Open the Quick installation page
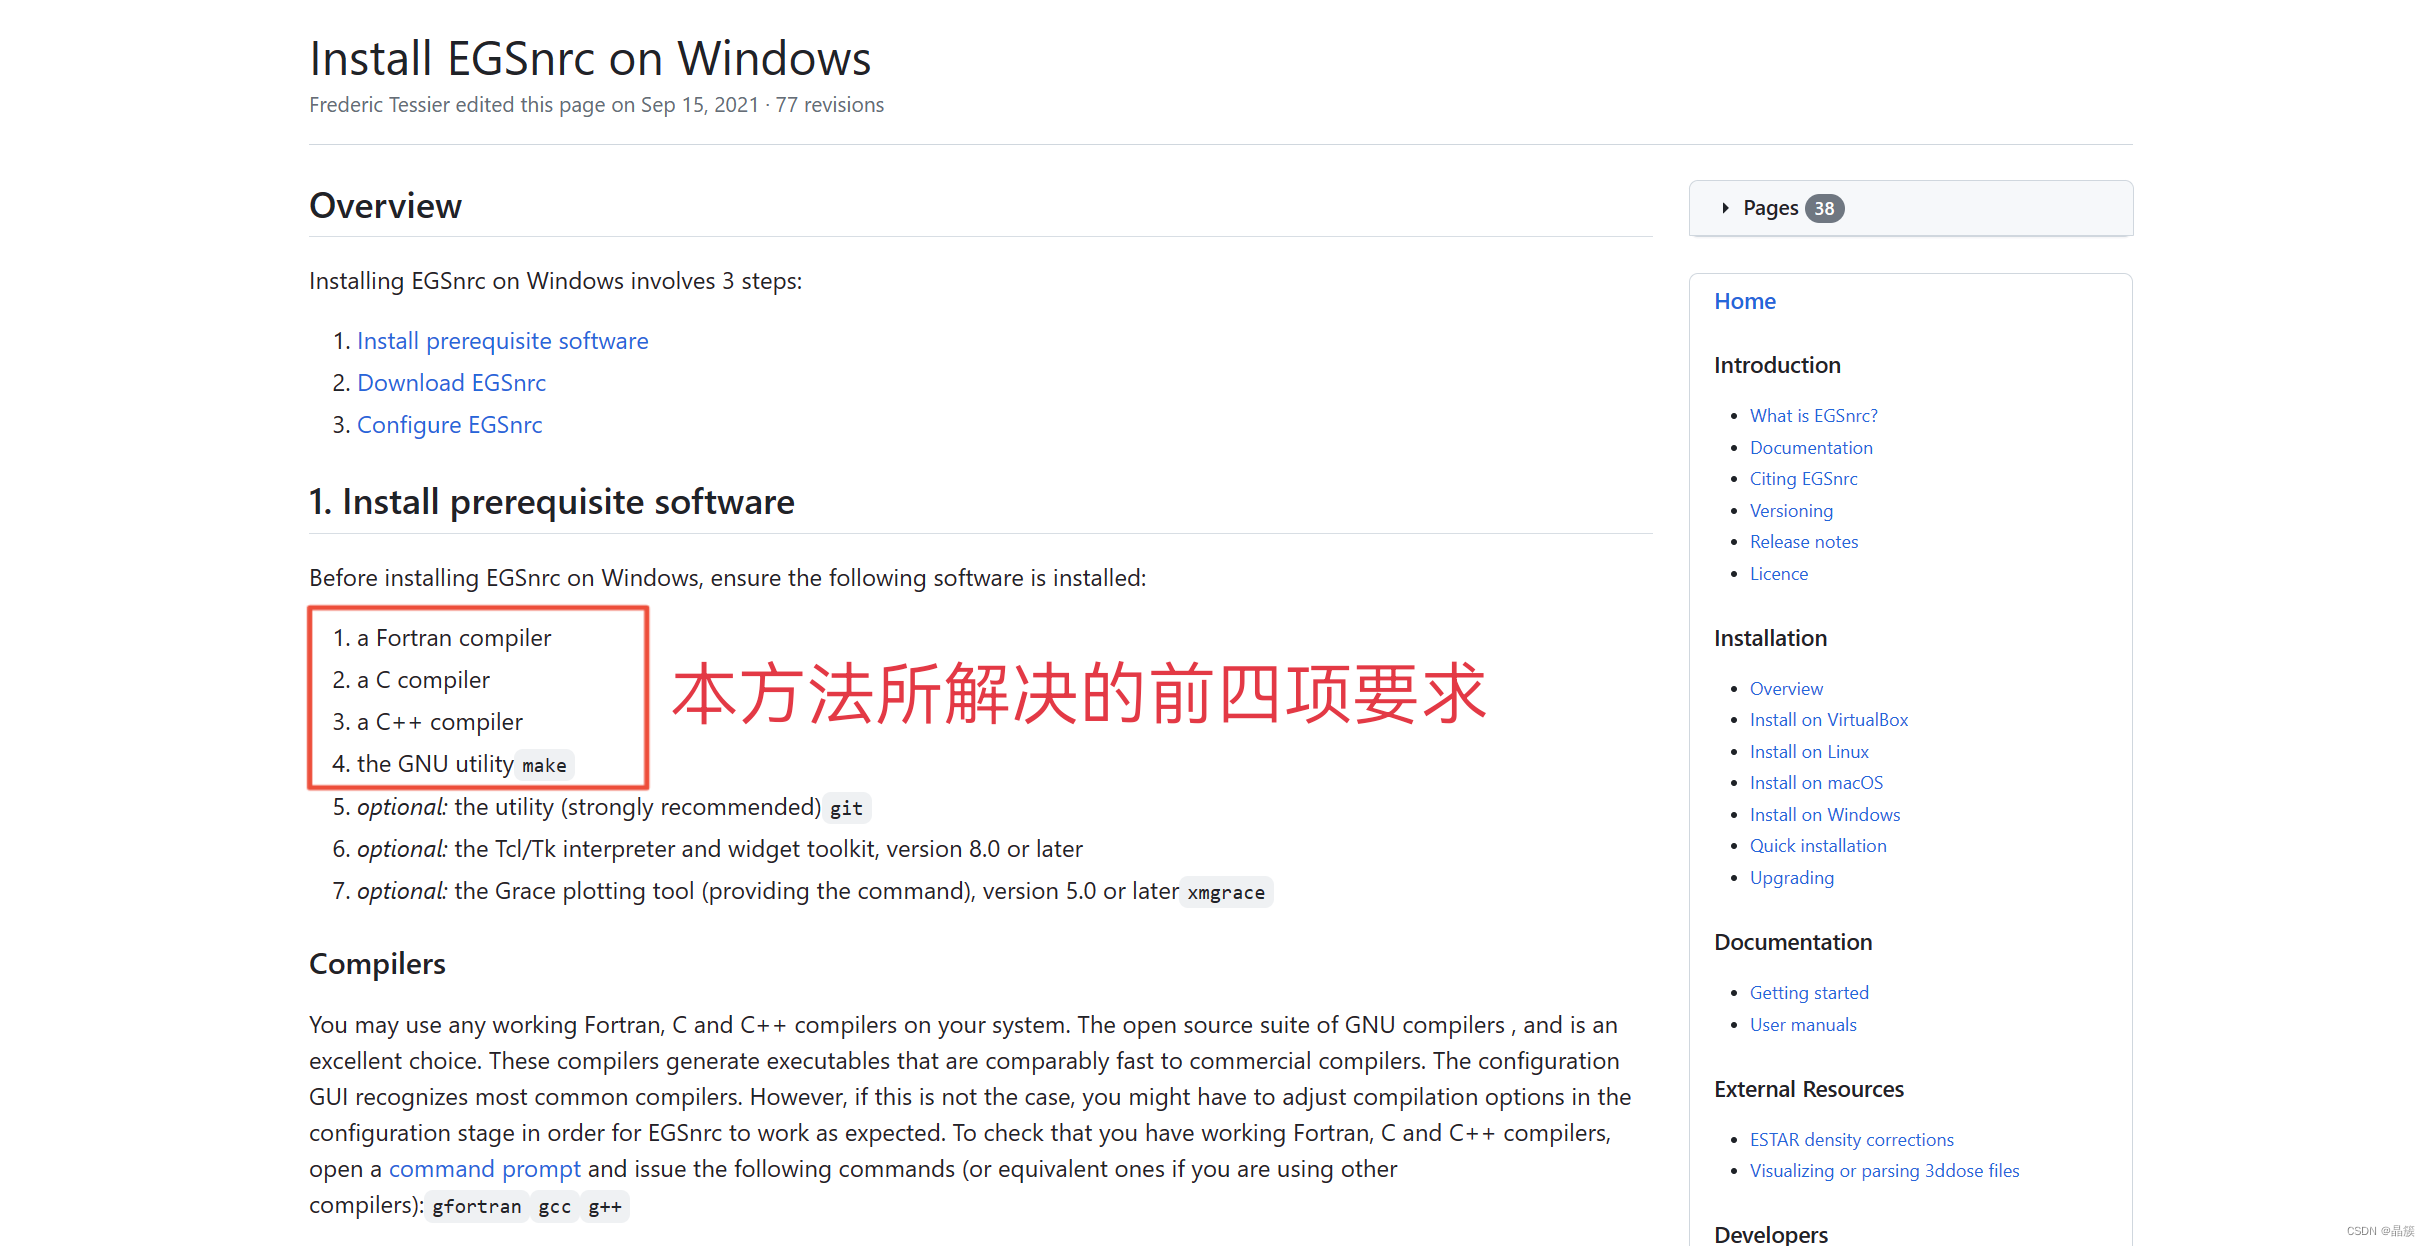 tap(1818, 845)
